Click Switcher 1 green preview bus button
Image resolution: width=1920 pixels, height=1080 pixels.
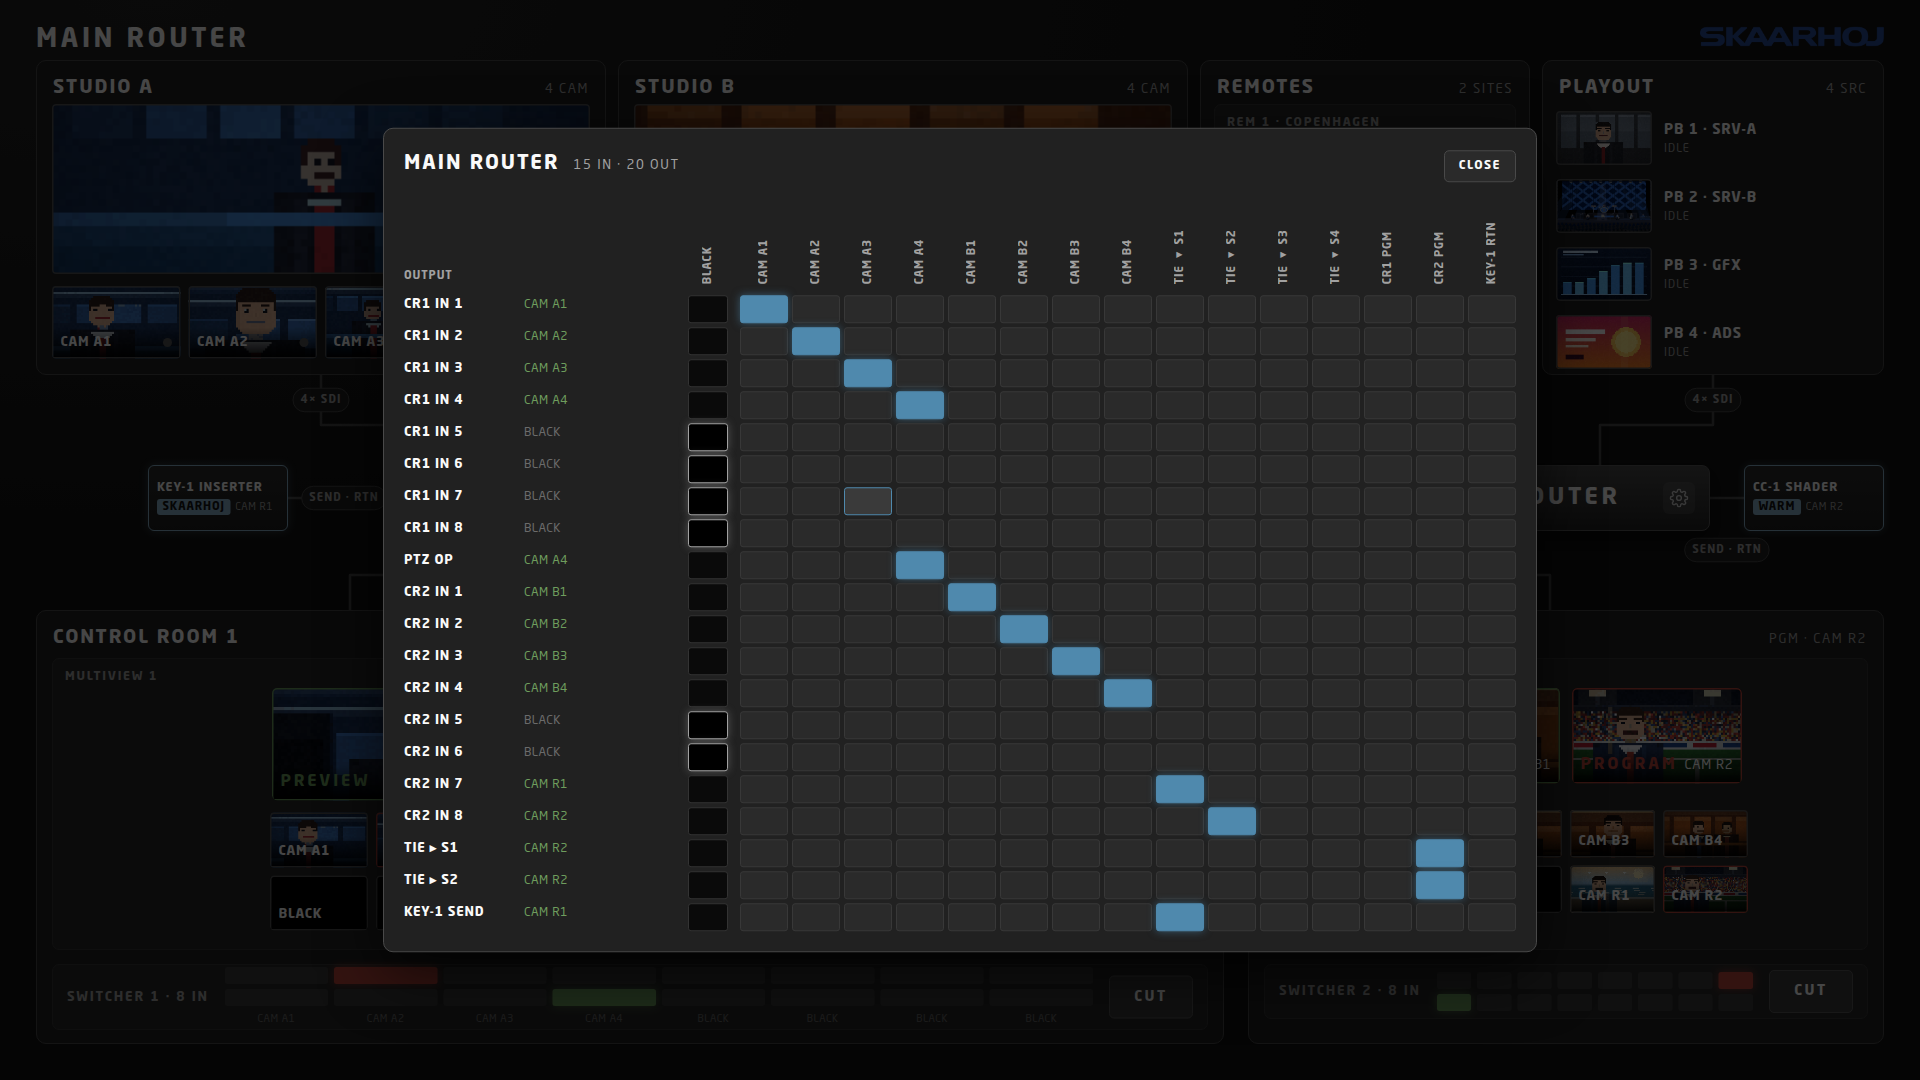pos(604,997)
